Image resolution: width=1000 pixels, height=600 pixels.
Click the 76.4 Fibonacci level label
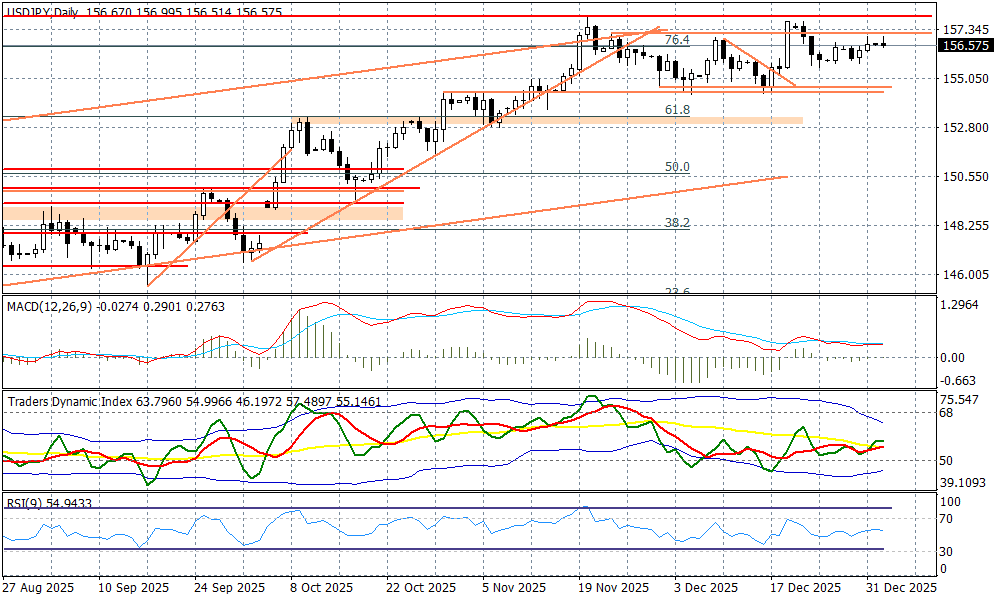pyautogui.click(x=677, y=40)
